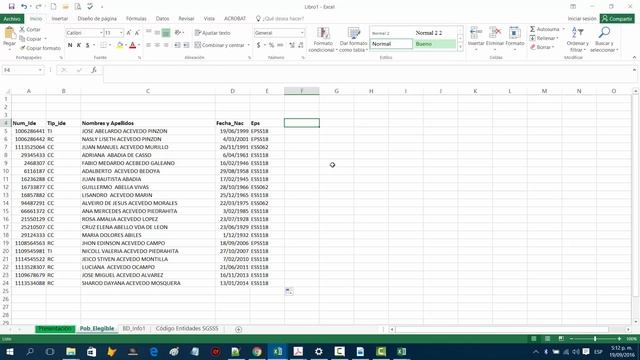640x360 pixels.
Task: Toggle italic (K) formatting
Action: pyautogui.click(x=79, y=45)
